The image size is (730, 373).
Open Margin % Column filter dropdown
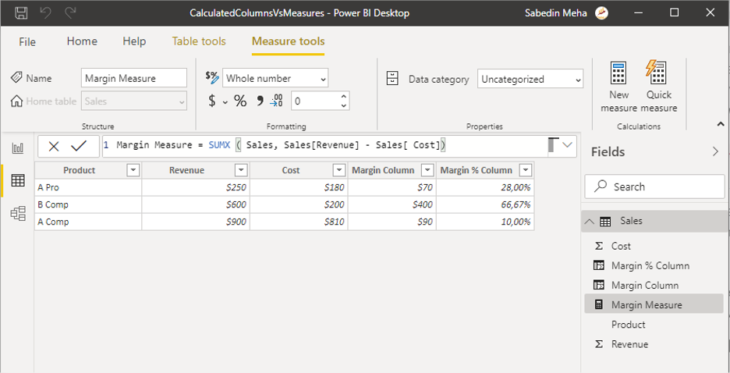[525, 170]
